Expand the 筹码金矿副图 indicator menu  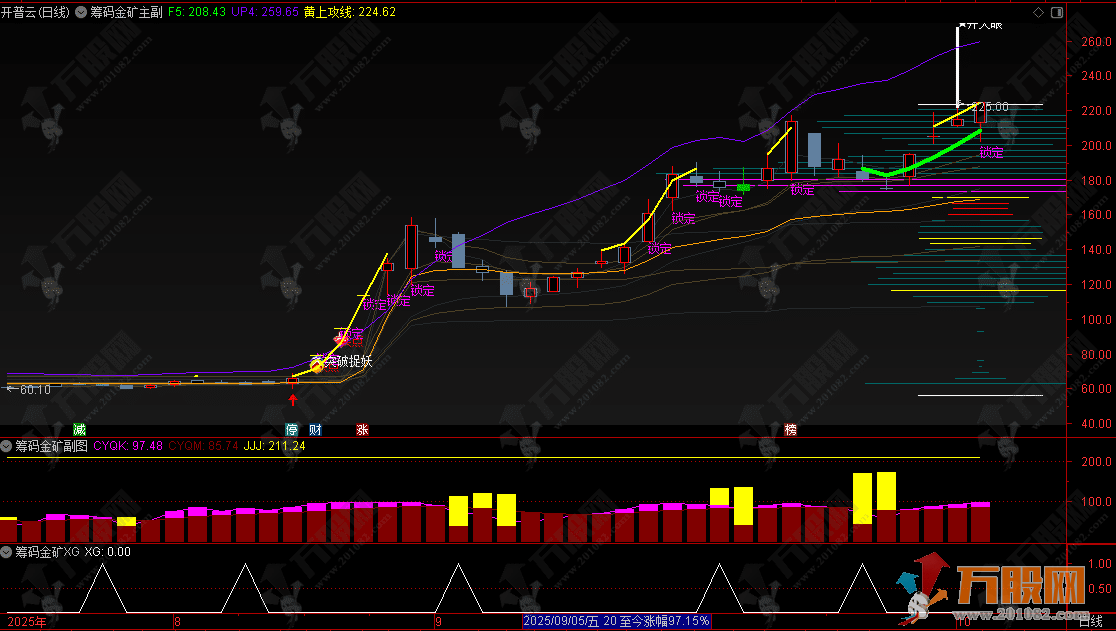[x=7, y=446]
